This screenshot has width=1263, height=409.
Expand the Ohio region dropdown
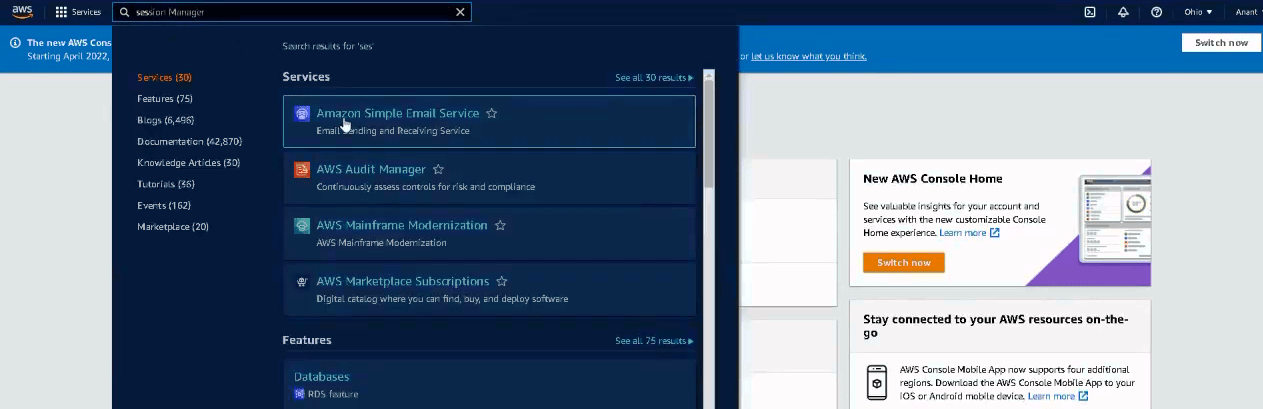(1198, 12)
